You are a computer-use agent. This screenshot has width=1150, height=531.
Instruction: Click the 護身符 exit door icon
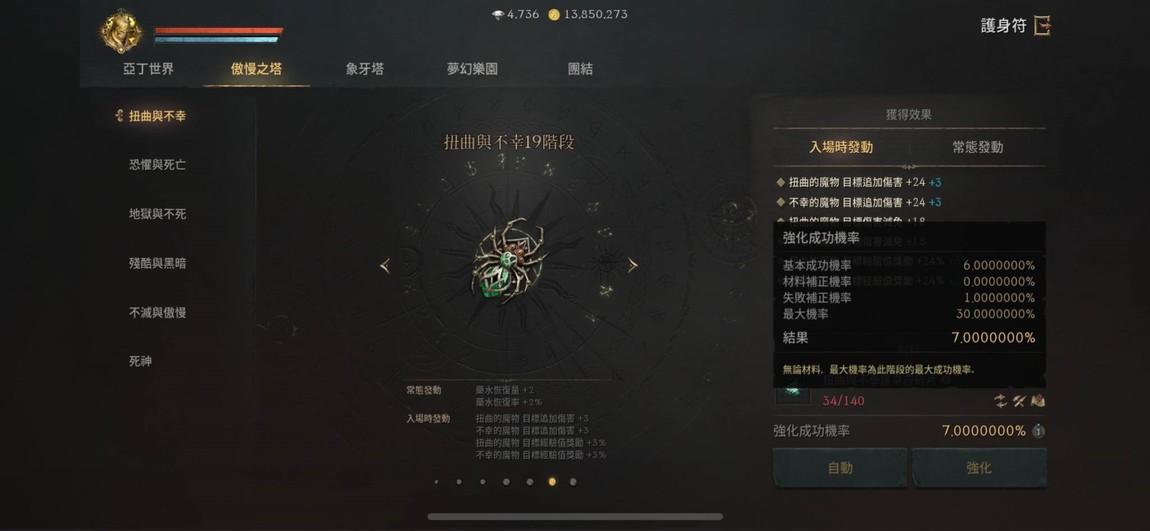pos(1042,26)
